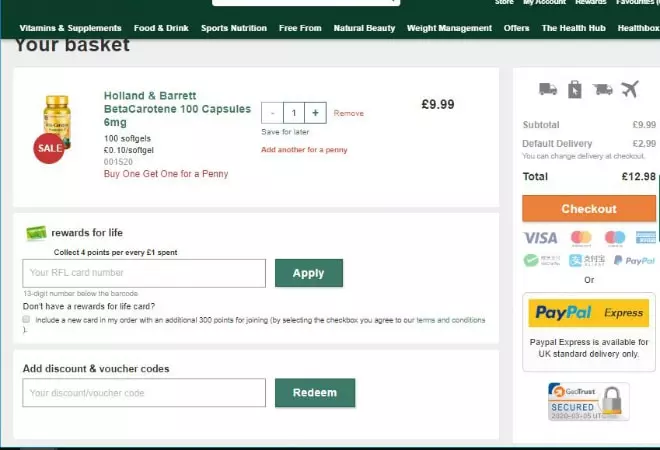Click the WeChat Pay logo
This screenshot has width=660, height=450.
point(542,261)
